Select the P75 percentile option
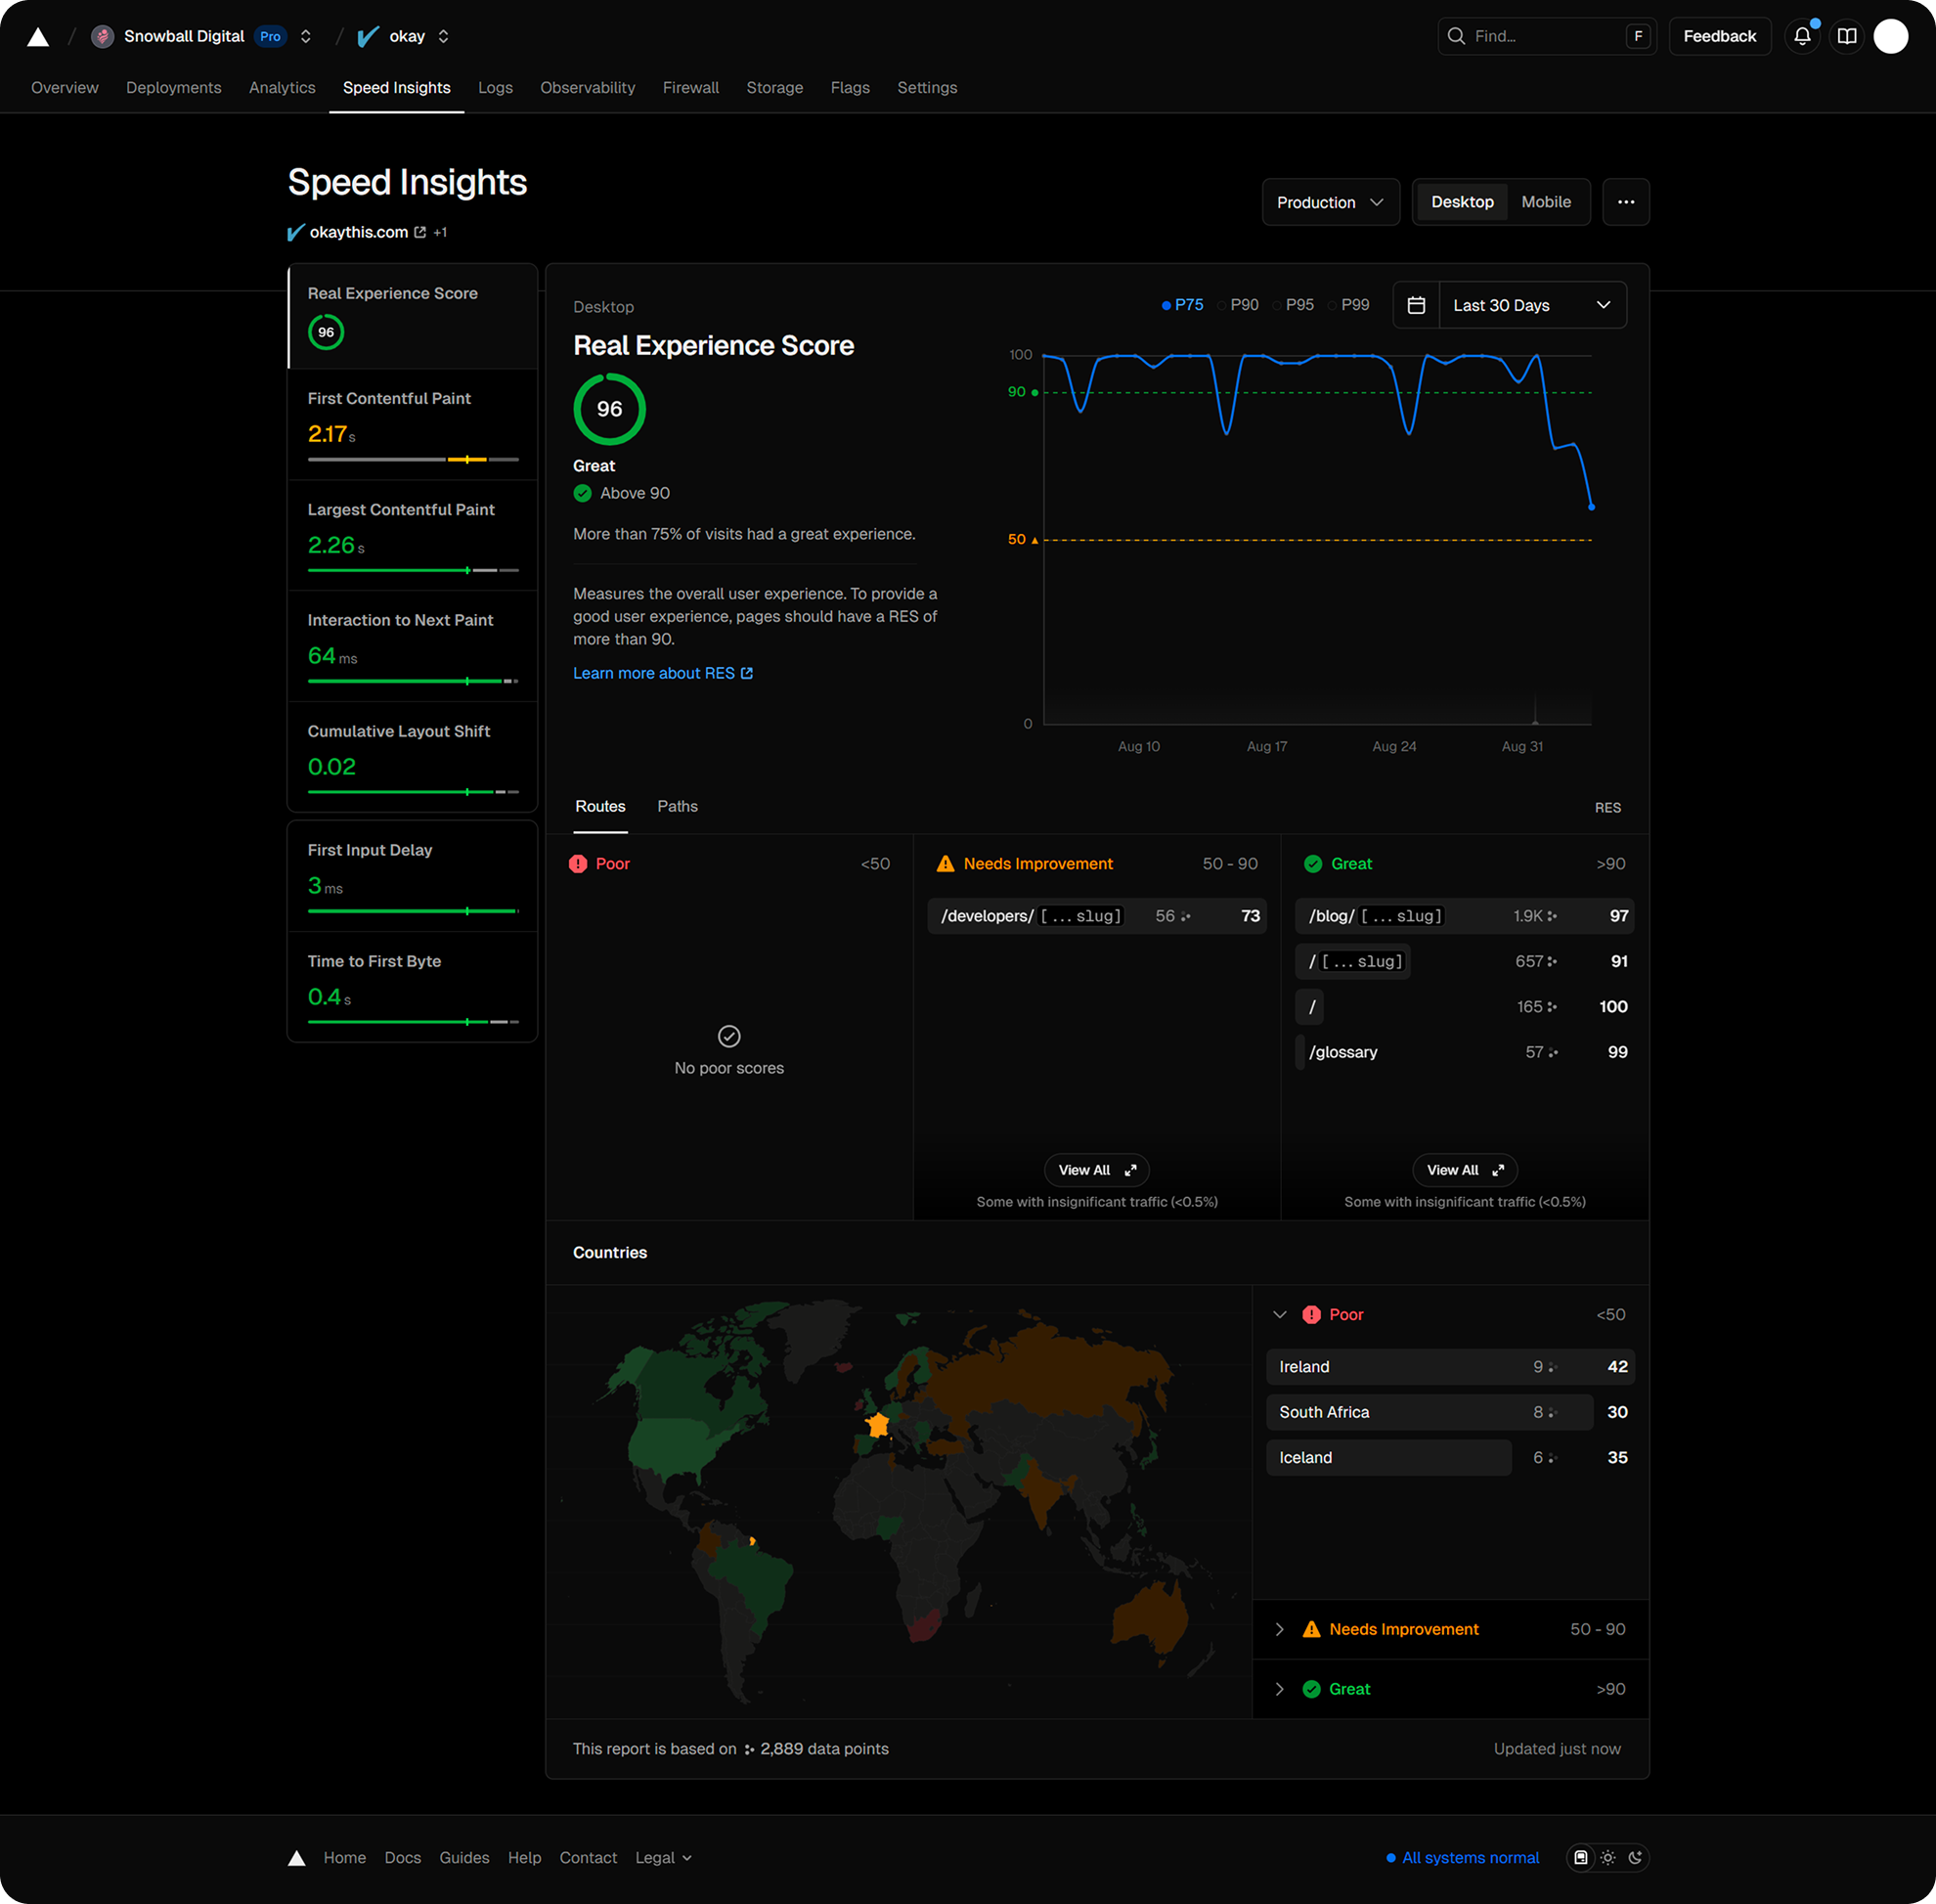Viewport: 1936px width, 1904px height. pos(1182,305)
